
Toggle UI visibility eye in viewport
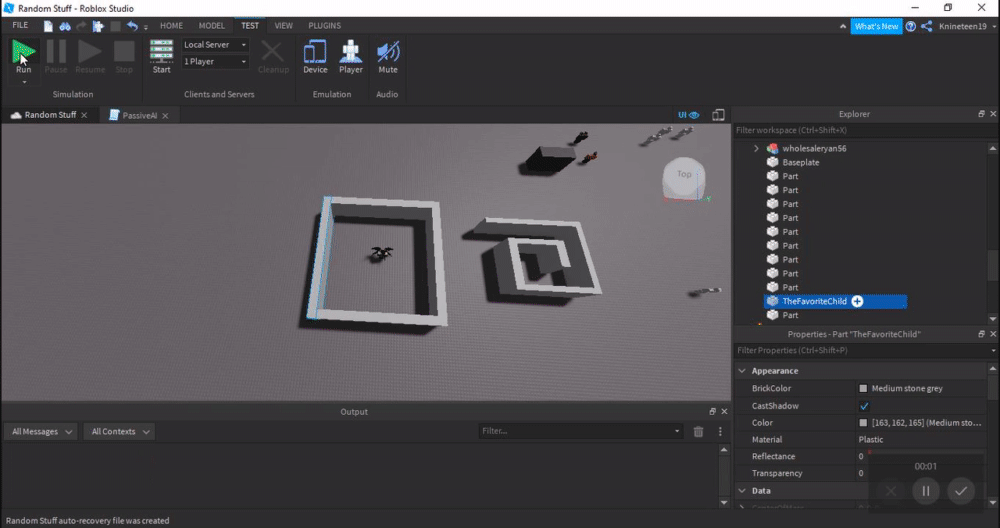(x=689, y=115)
